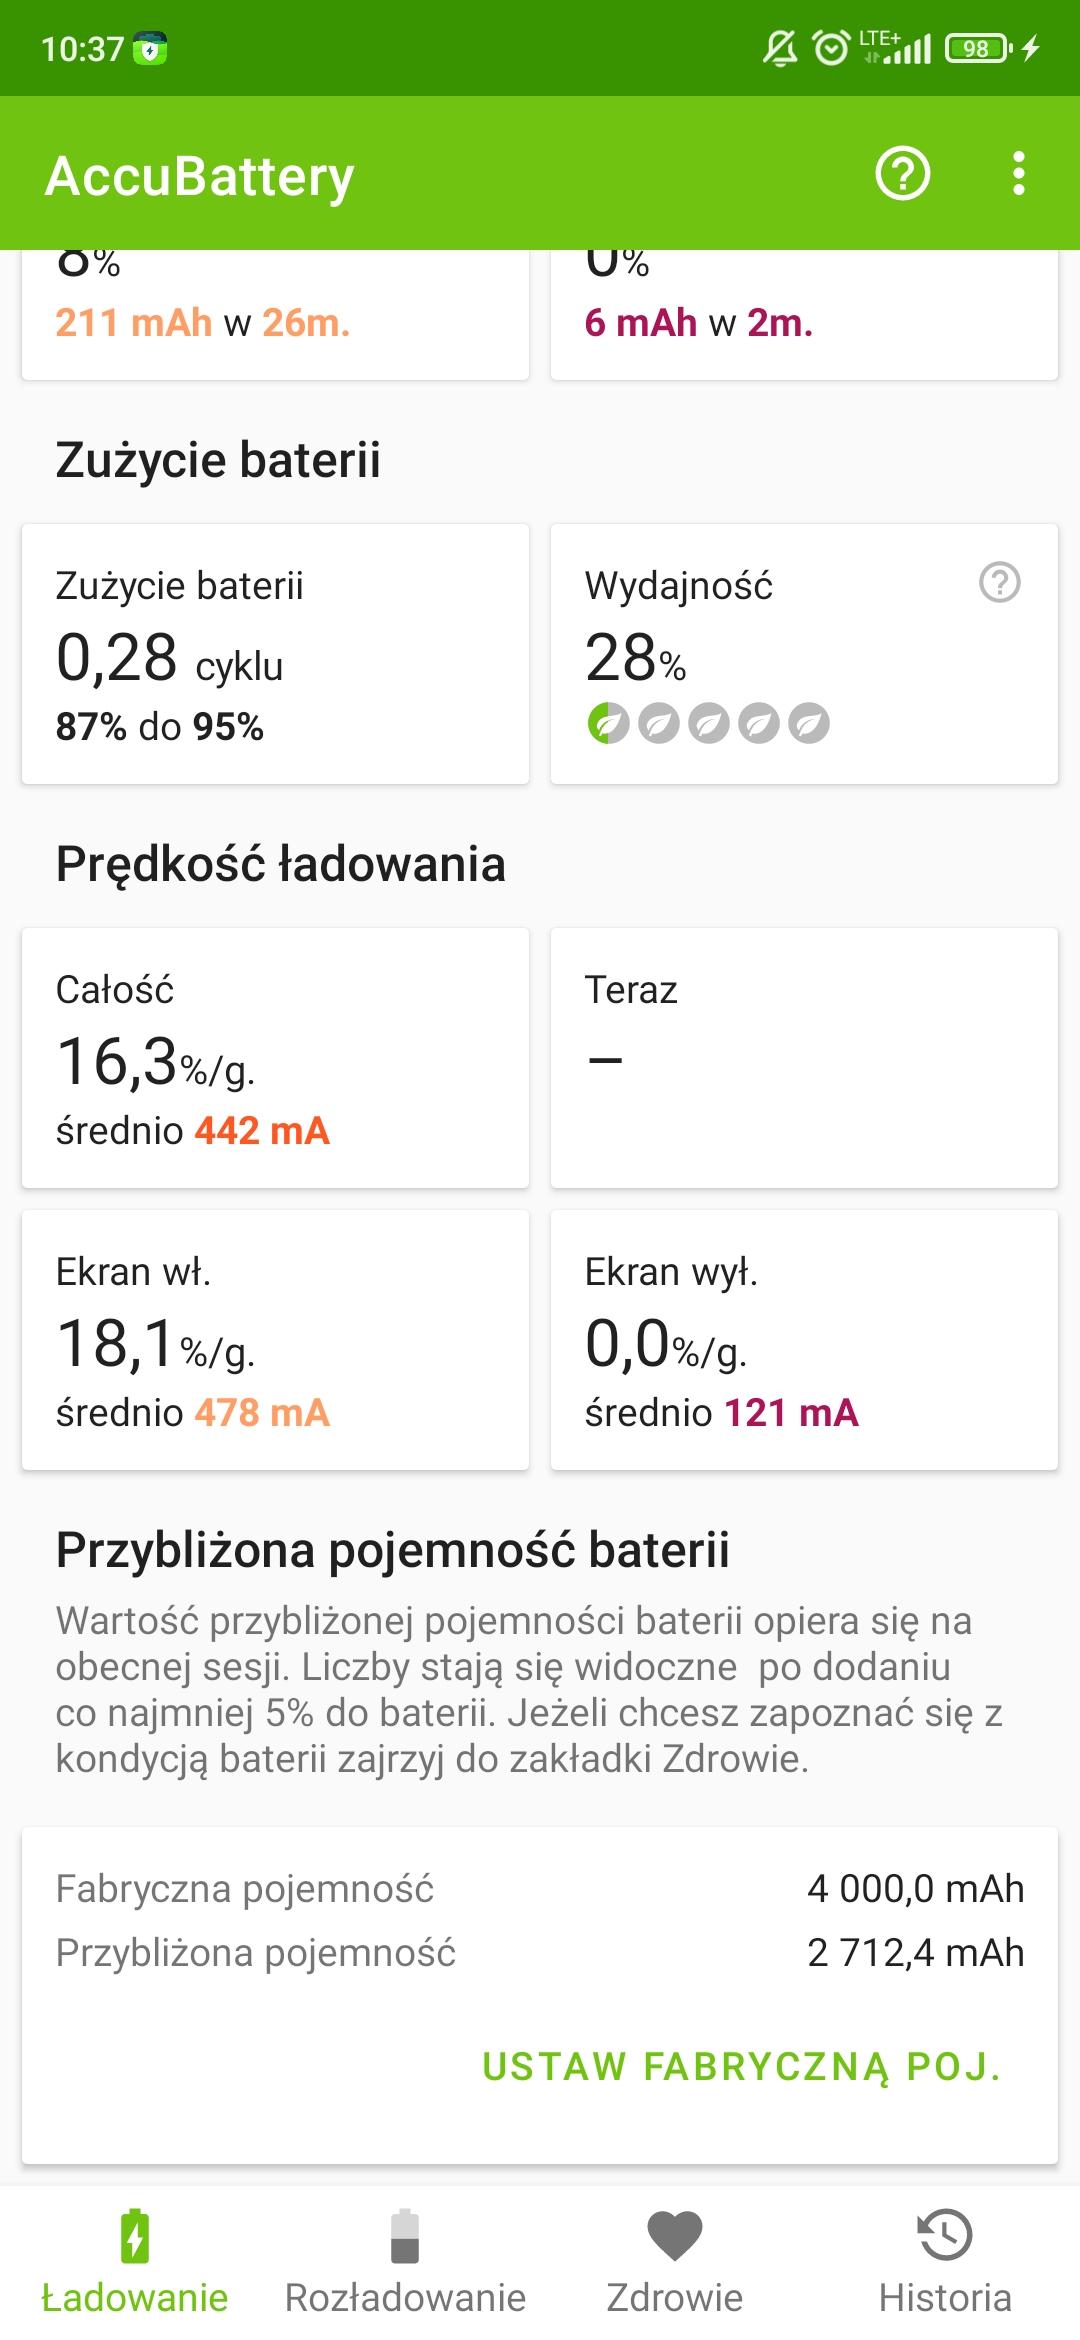
Task: Select the Ekran wył. card
Action: point(804,1340)
